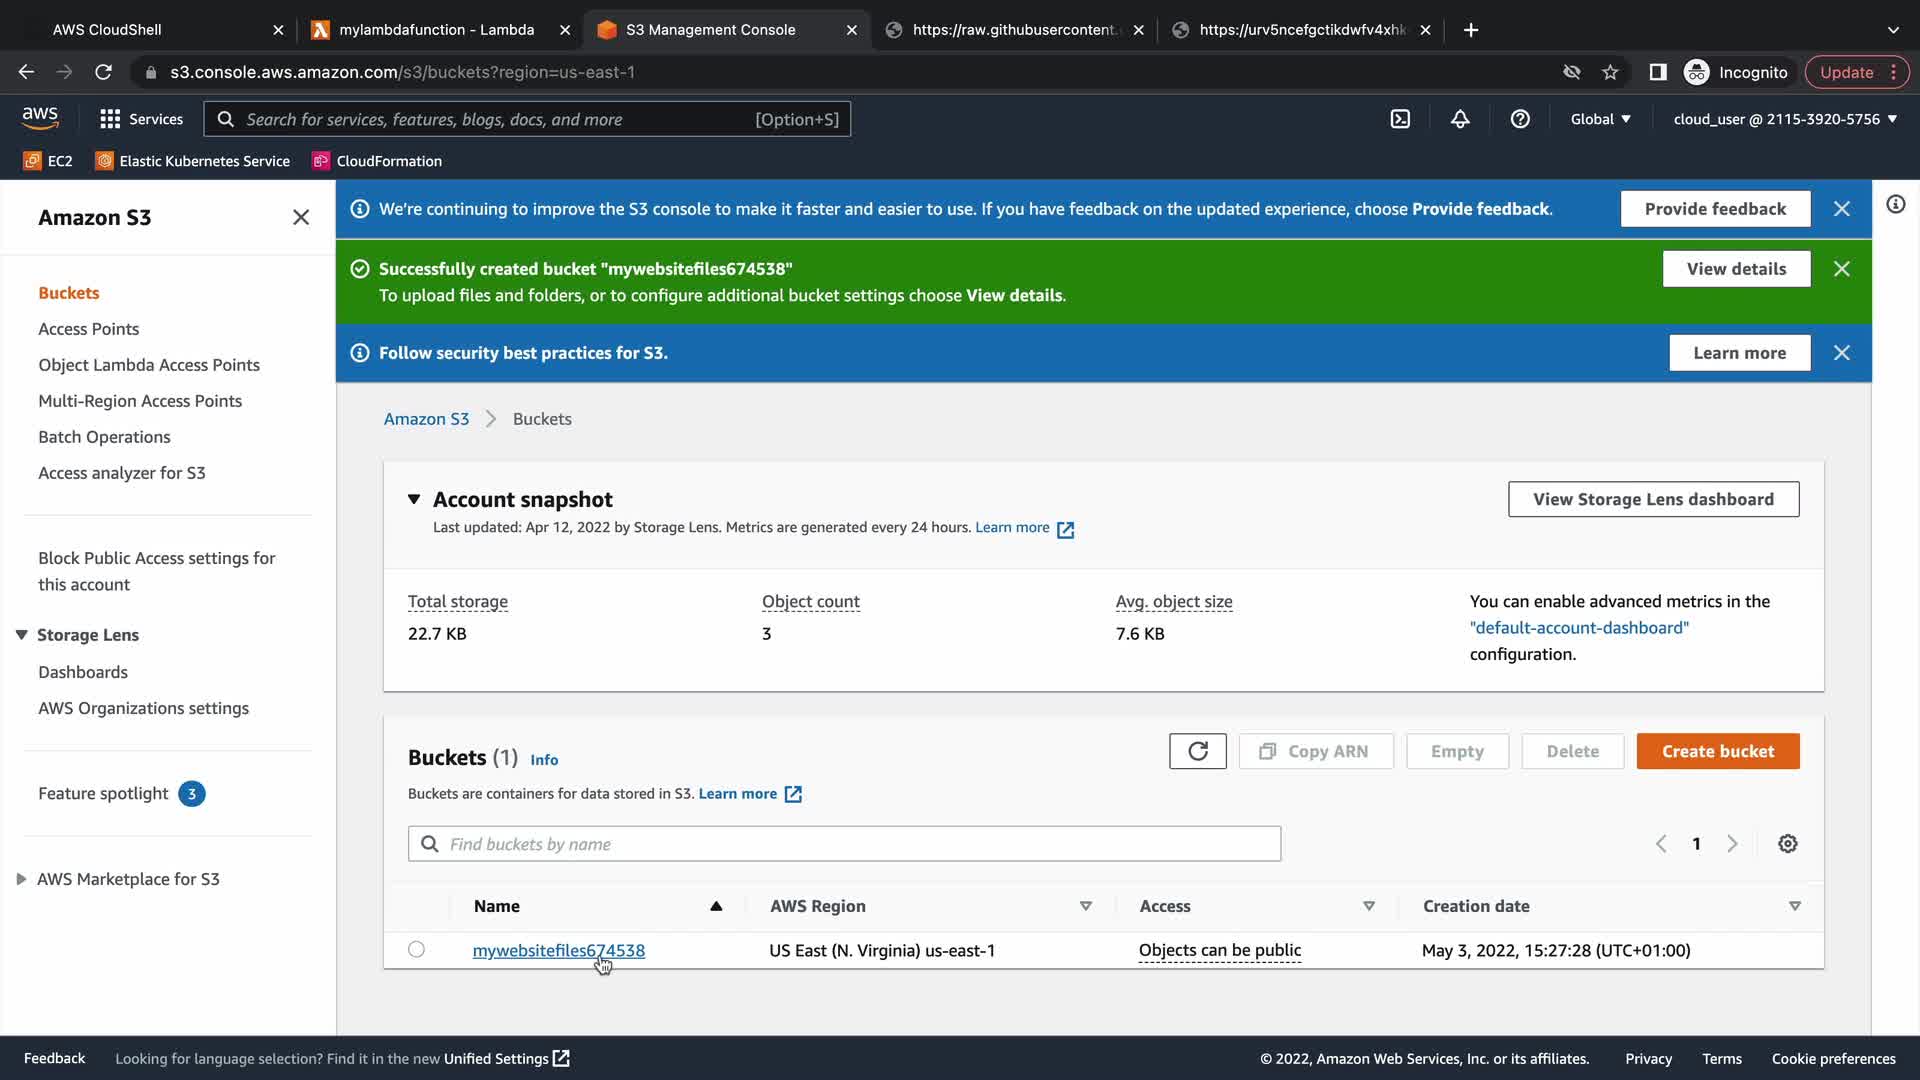Dismiss the green bucket created banner
This screenshot has width=1920, height=1080.
coord(1841,269)
